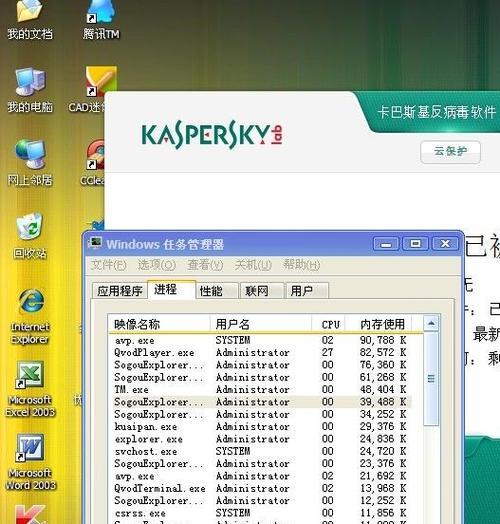Select the explorer.exe process
The image size is (500, 524).
pyautogui.click(x=261, y=439)
